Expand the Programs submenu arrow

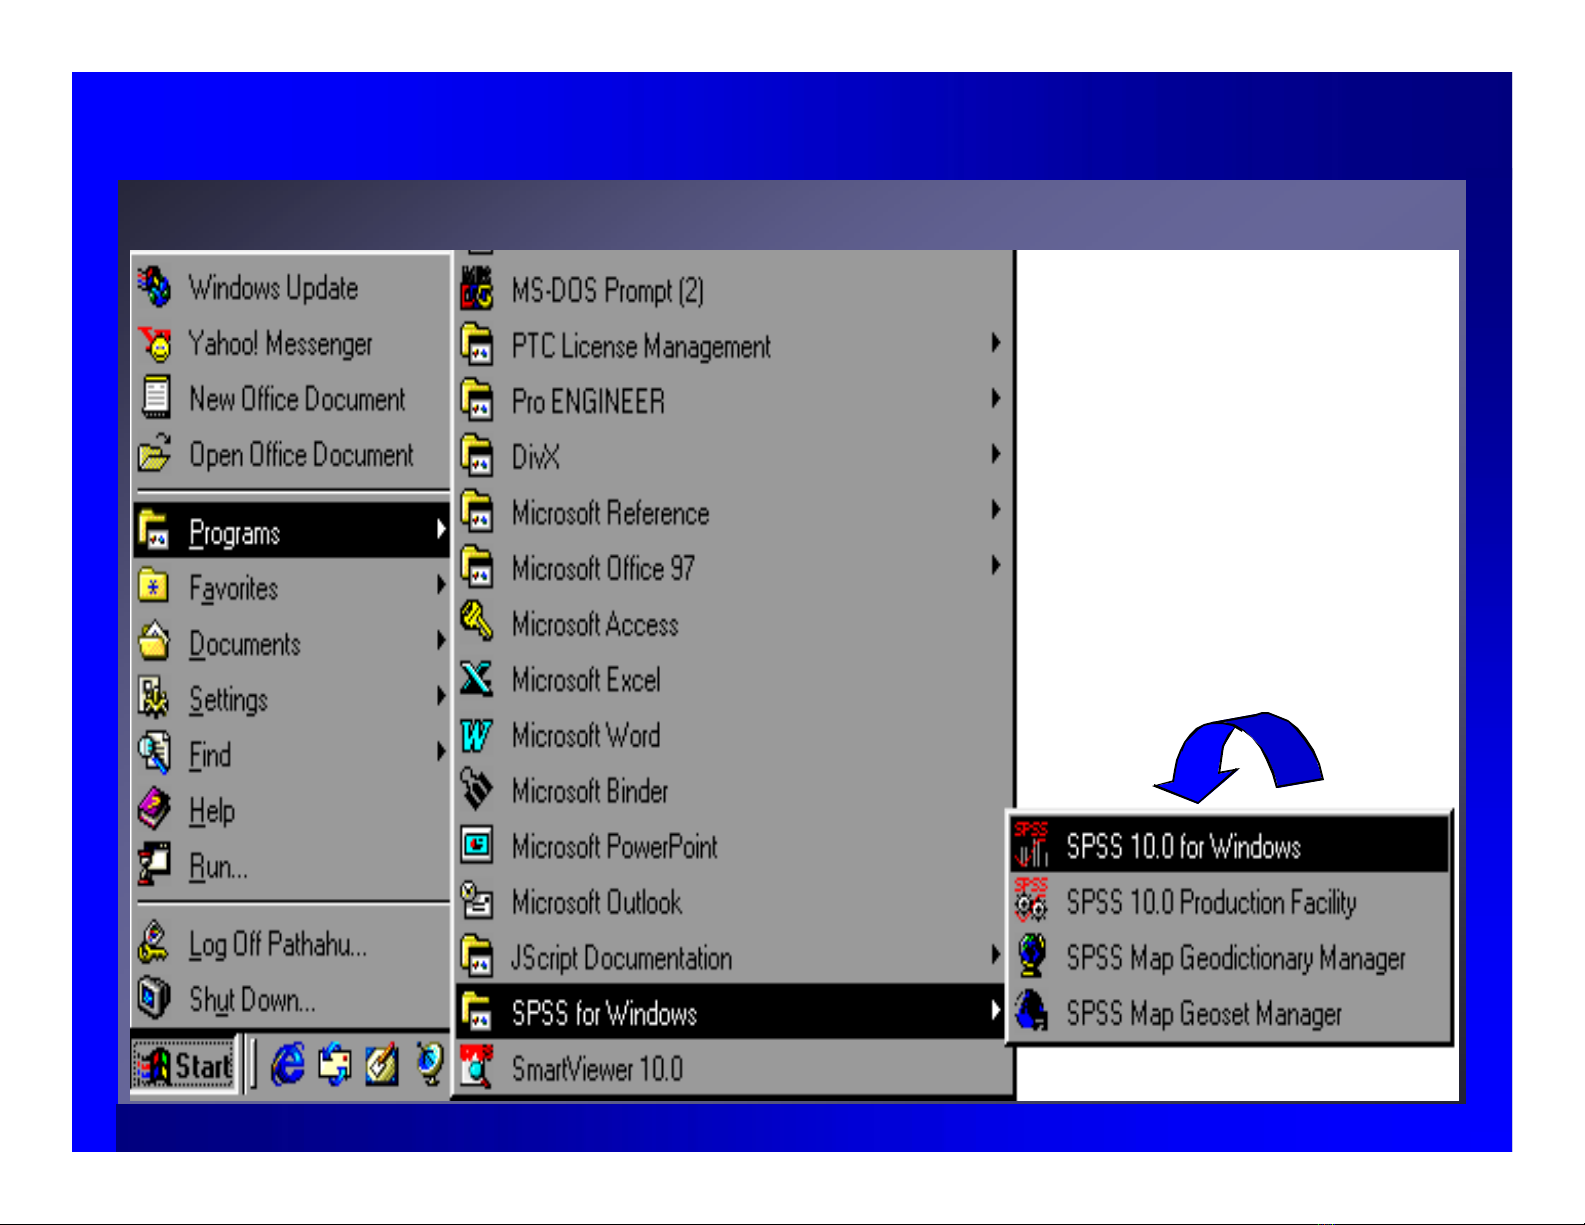(x=440, y=530)
